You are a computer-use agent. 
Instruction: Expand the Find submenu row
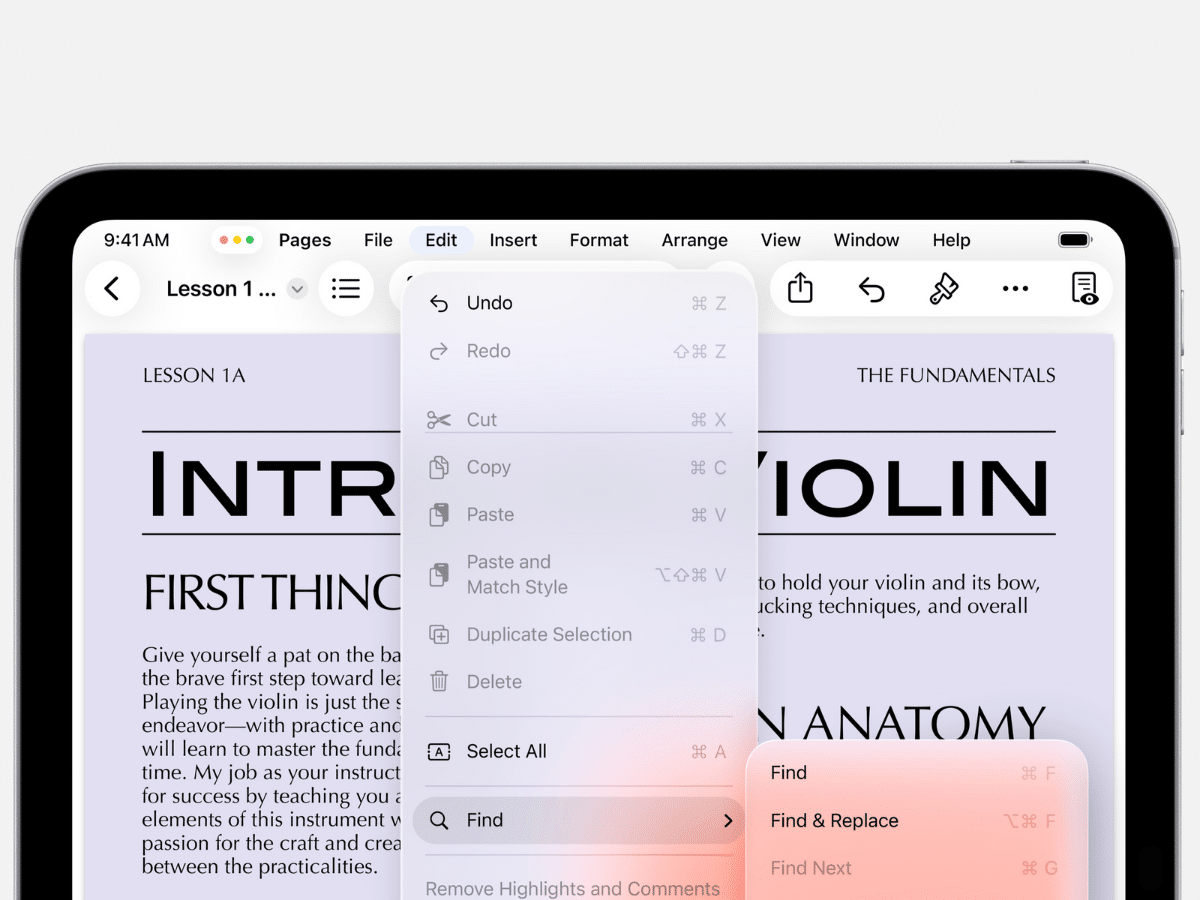point(579,820)
